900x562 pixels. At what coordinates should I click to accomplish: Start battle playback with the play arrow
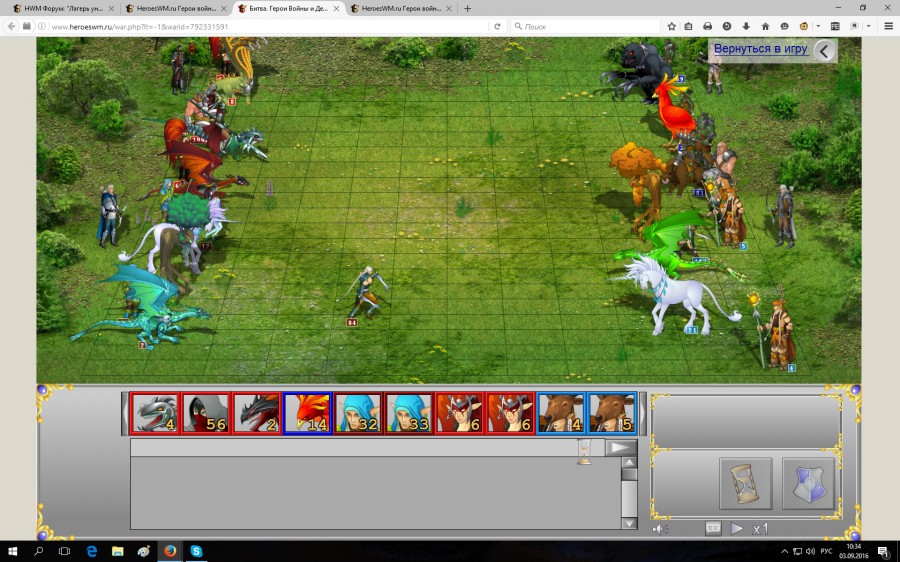(736, 528)
